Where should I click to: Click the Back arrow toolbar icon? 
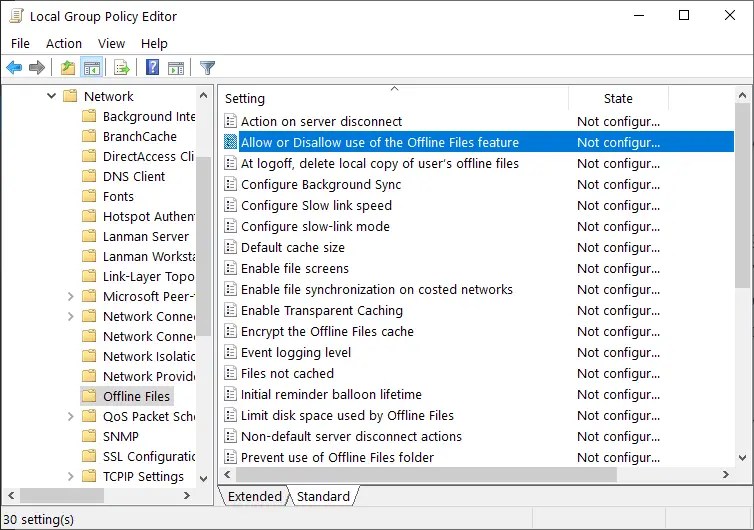[14, 68]
